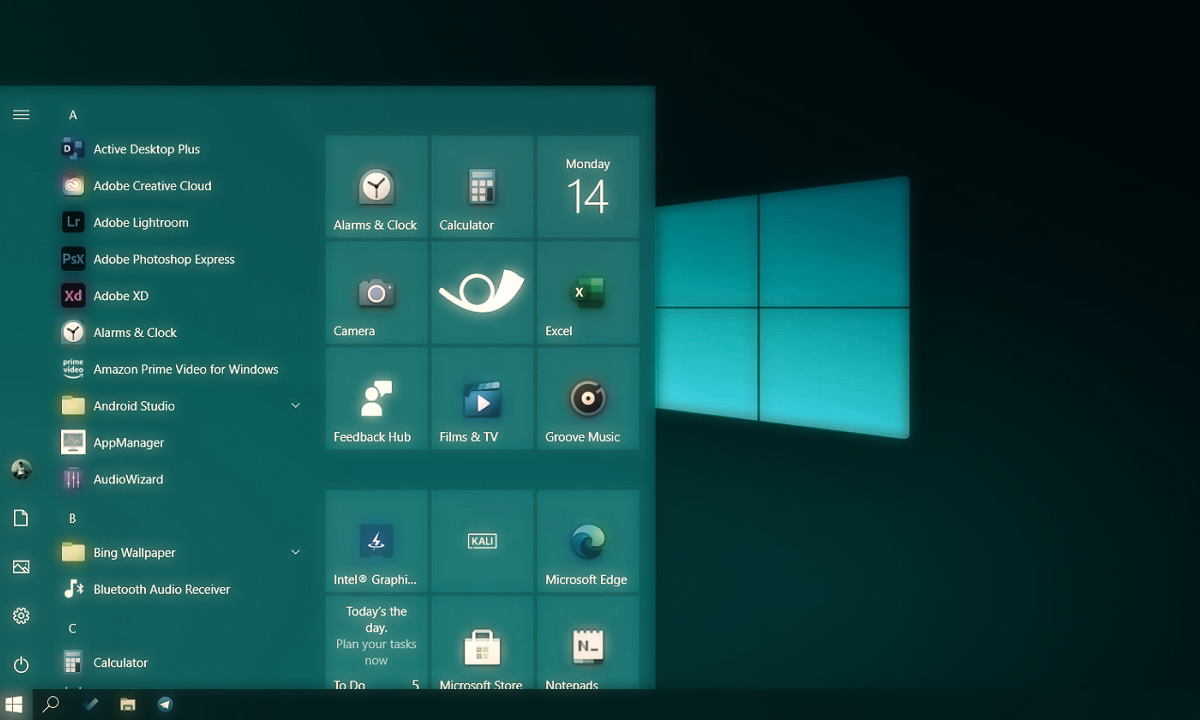Expand the Bing Wallpaper folder
The image size is (1200, 720).
click(x=295, y=551)
